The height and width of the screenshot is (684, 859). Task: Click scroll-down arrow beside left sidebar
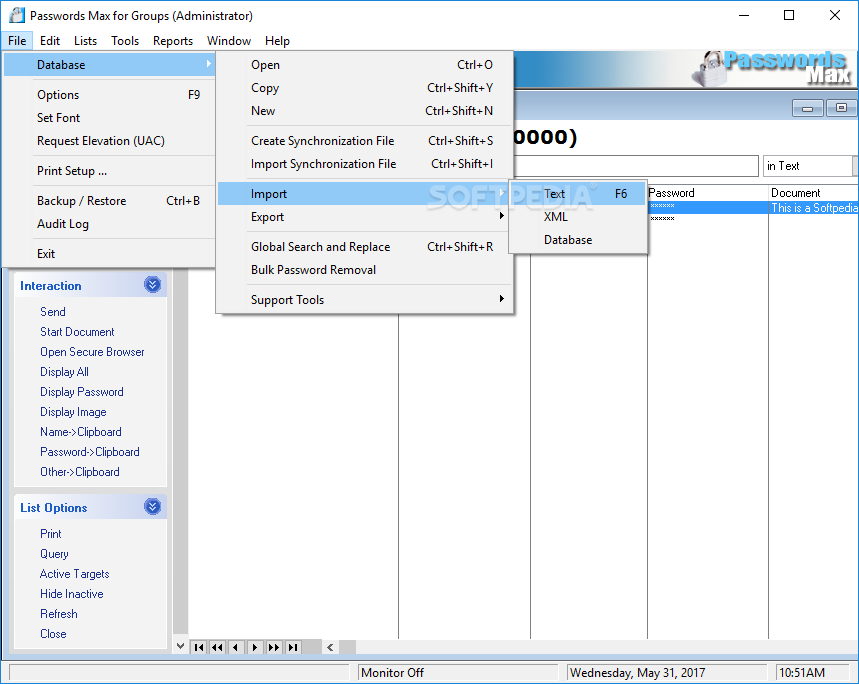tap(180, 646)
